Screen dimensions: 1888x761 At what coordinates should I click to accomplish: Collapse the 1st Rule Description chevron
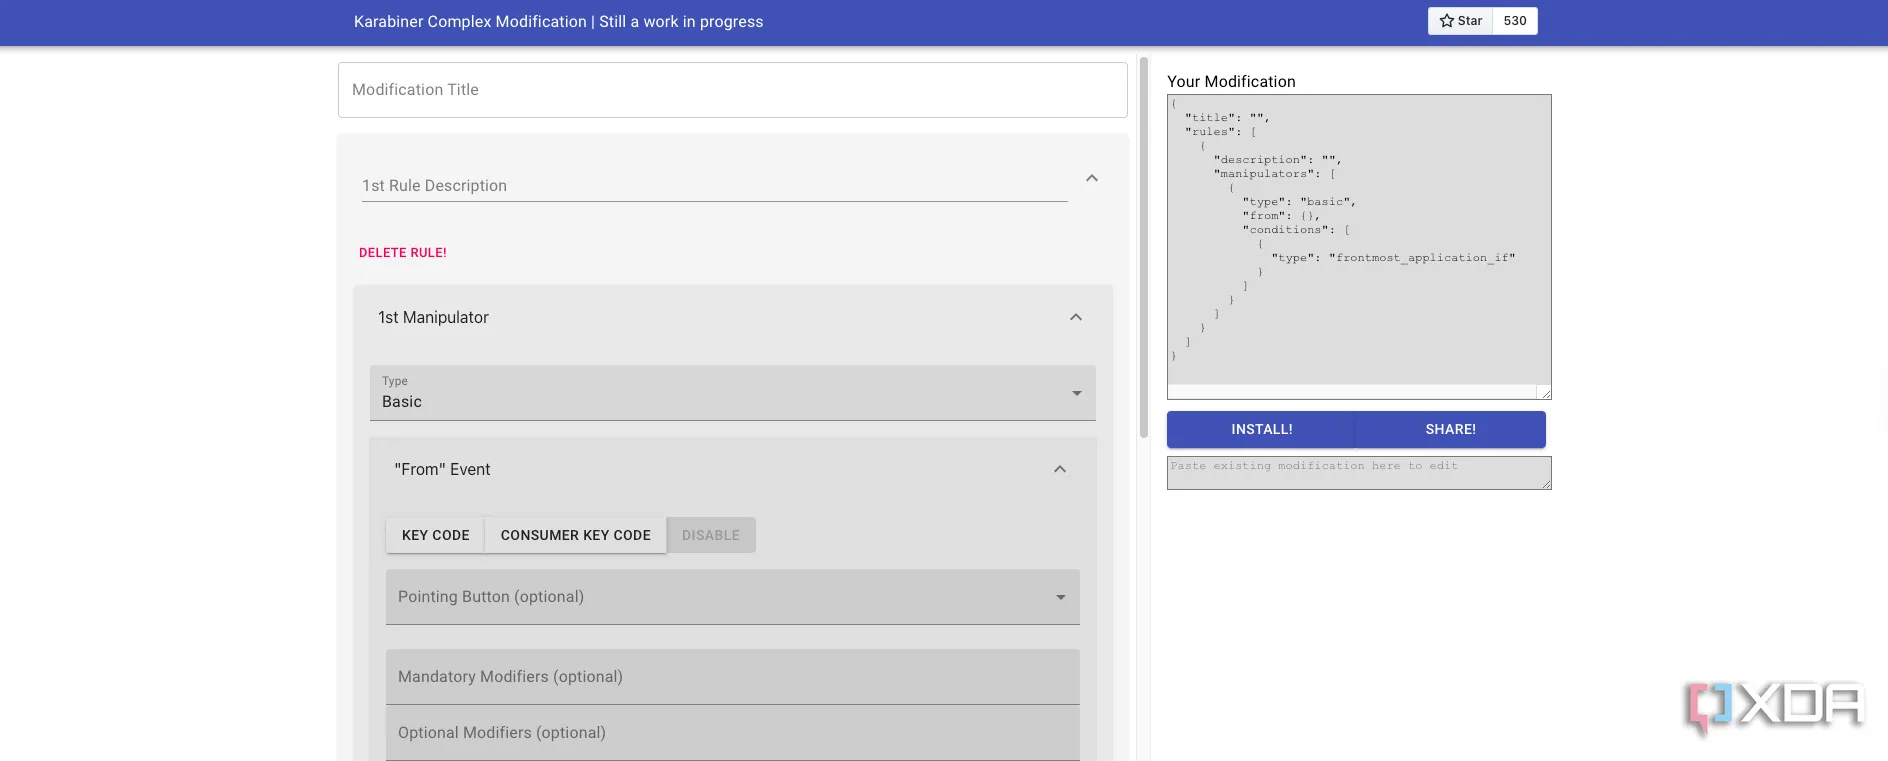pyautogui.click(x=1092, y=178)
